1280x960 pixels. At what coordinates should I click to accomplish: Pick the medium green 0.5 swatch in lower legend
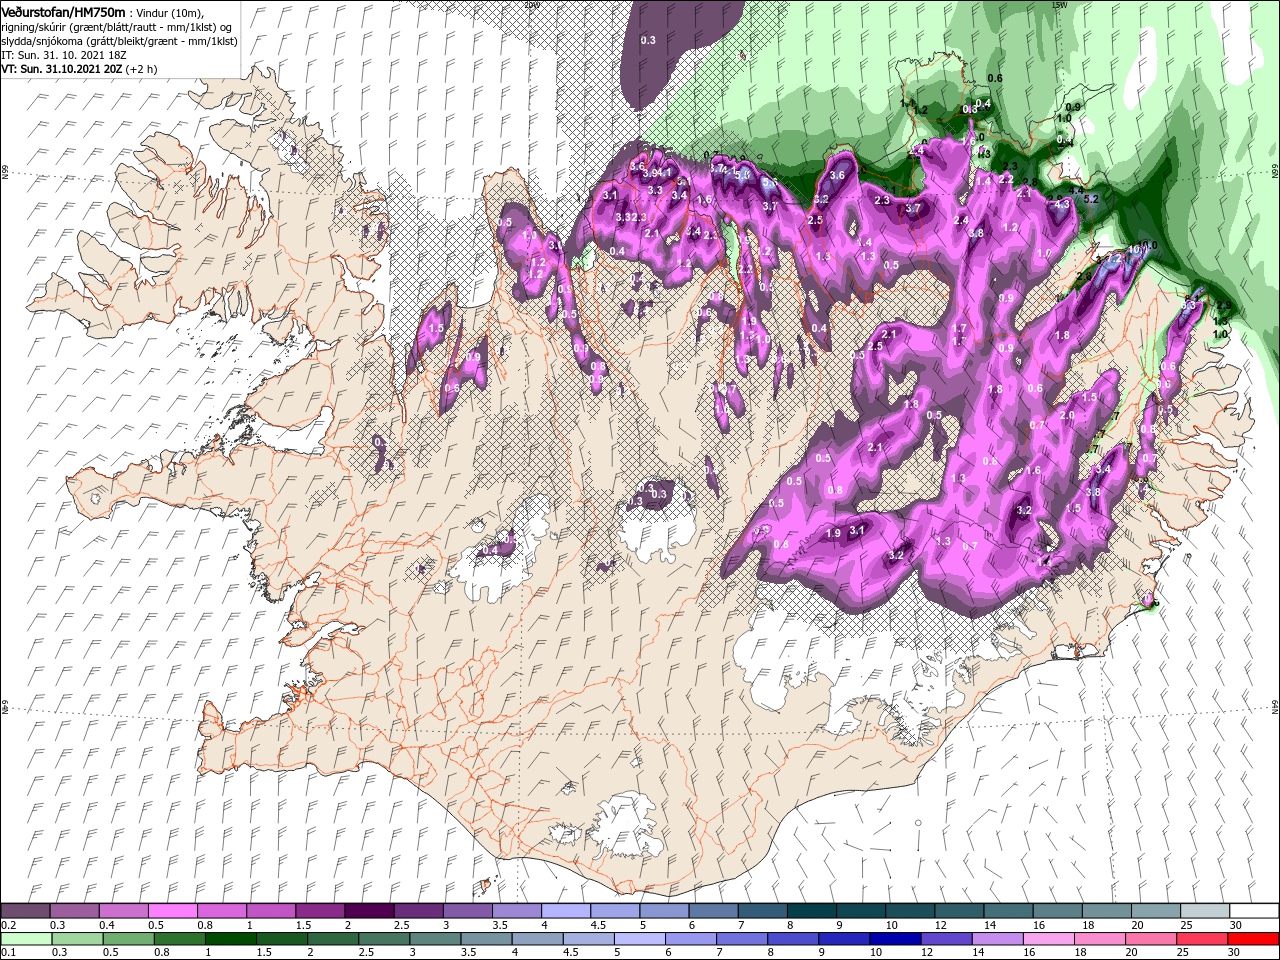point(128,939)
